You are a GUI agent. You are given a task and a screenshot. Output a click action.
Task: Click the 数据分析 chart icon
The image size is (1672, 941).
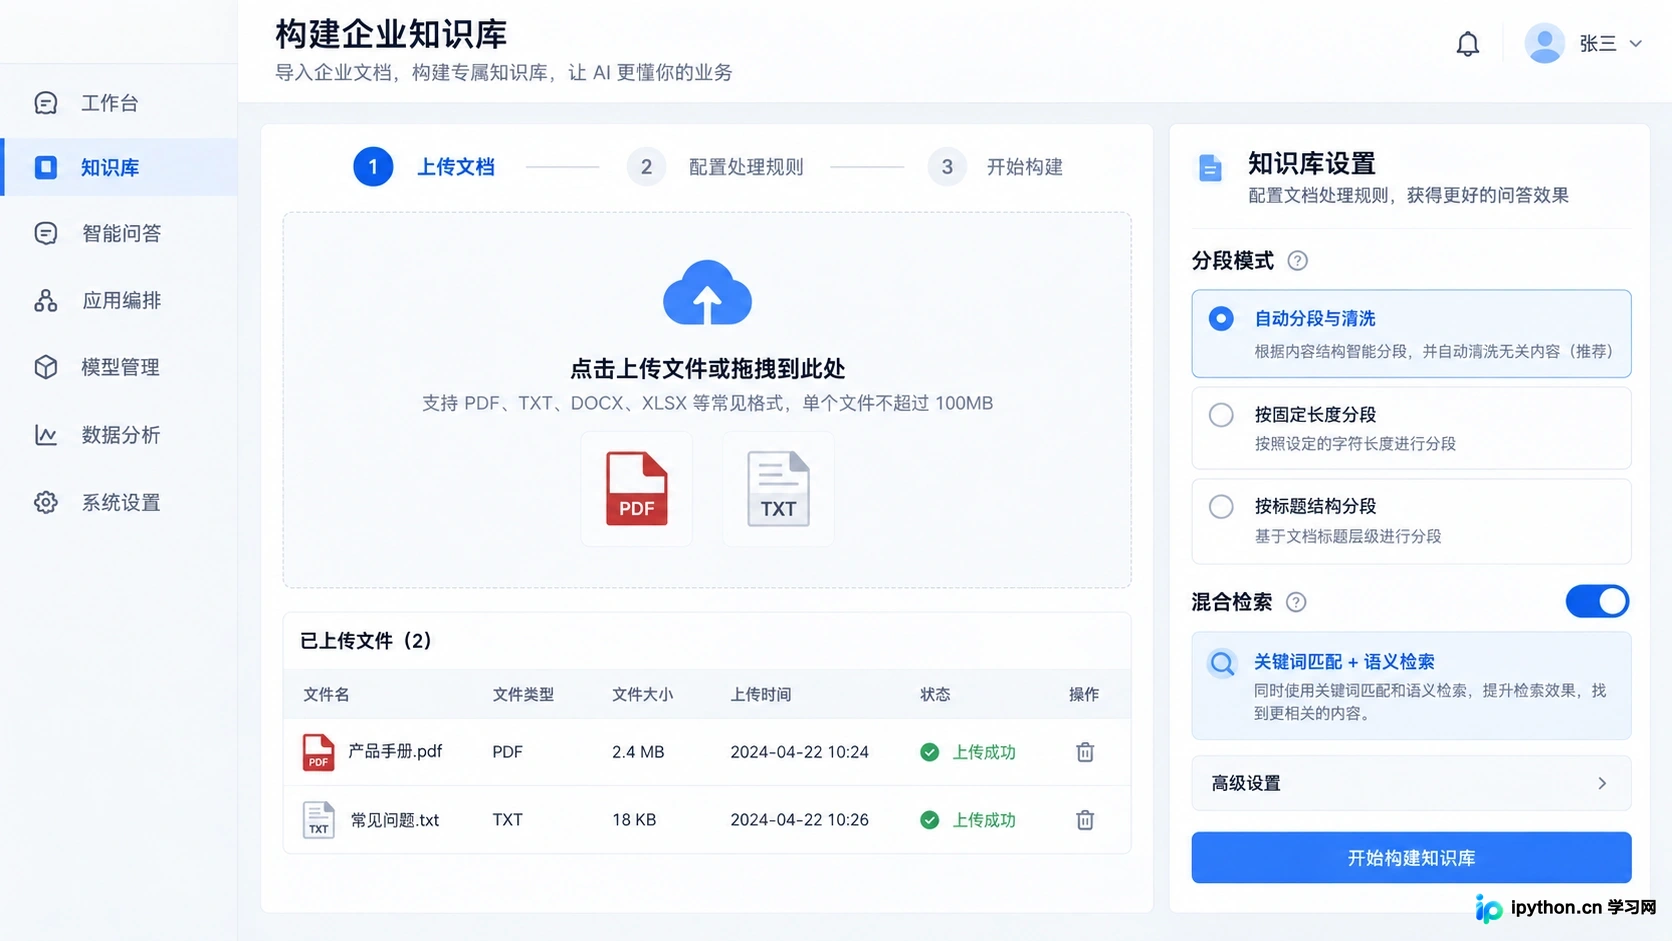pyautogui.click(x=46, y=435)
